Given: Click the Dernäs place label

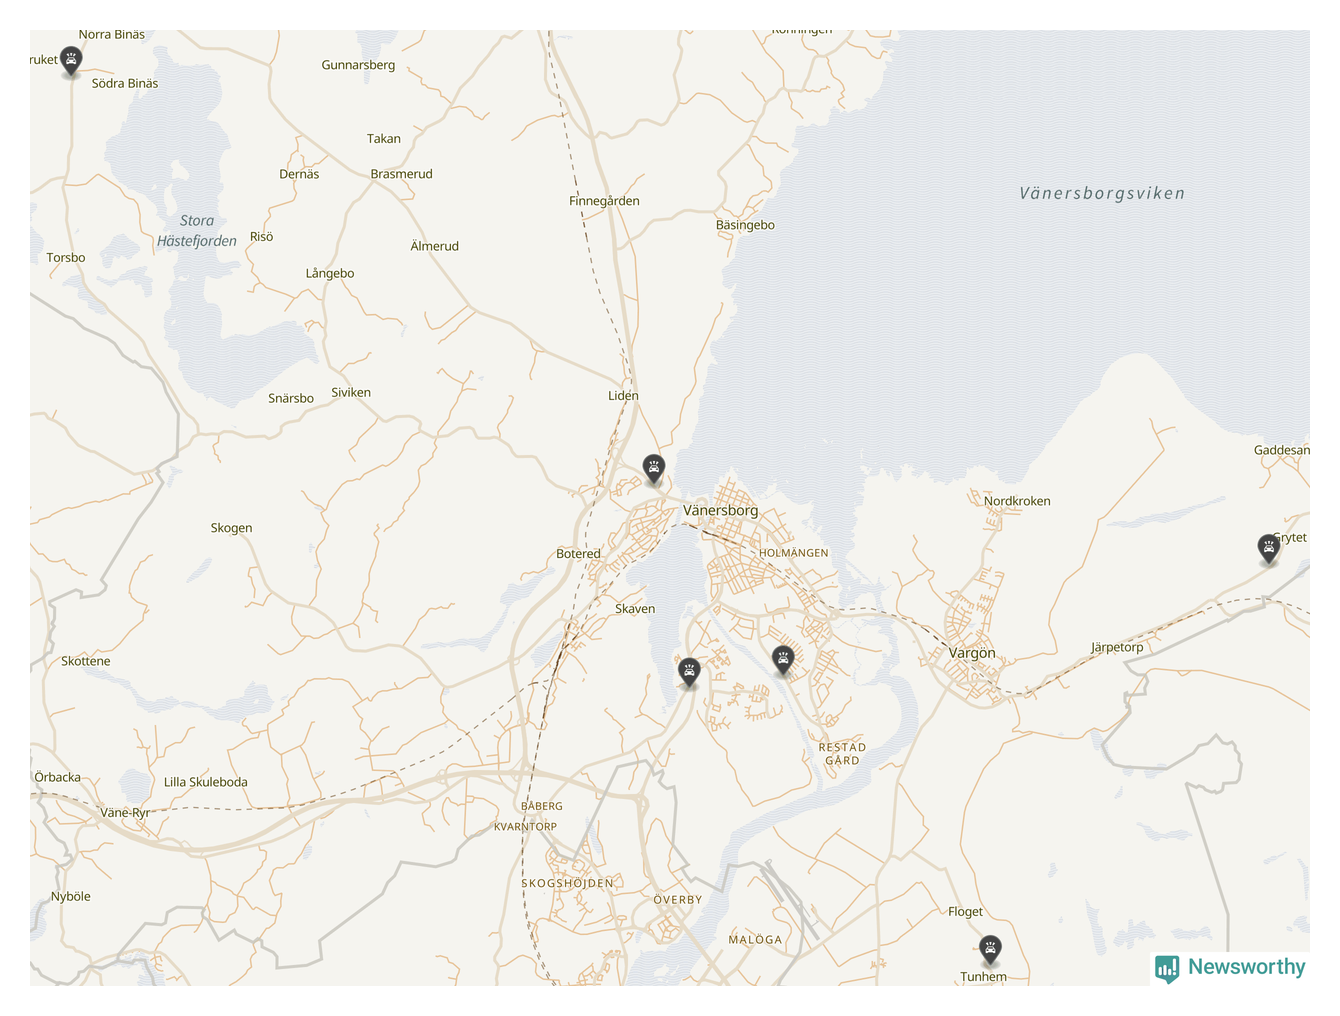Looking at the screenshot, I should [299, 174].
